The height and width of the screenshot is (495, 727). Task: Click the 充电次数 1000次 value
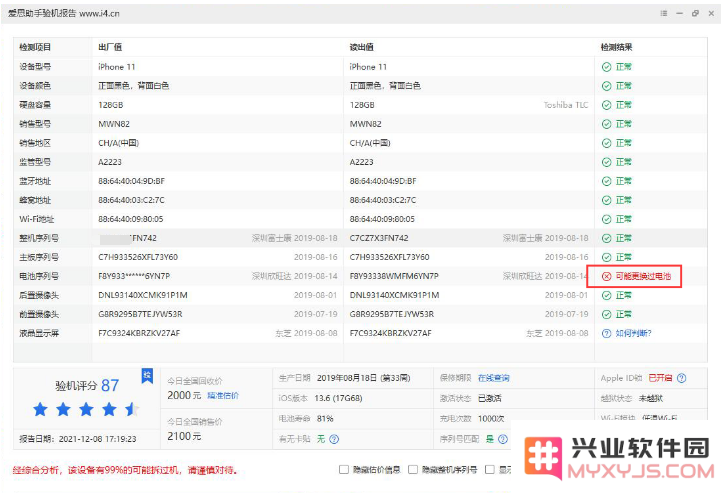point(491,419)
